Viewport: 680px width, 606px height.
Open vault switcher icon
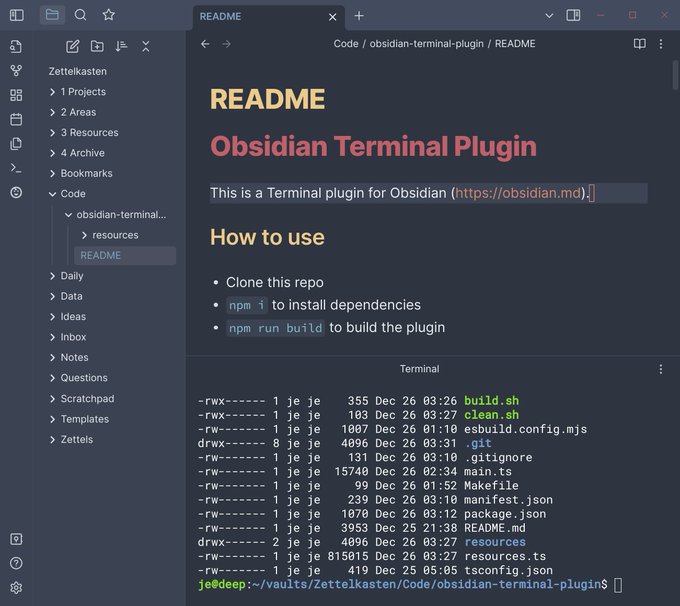(x=16, y=539)
